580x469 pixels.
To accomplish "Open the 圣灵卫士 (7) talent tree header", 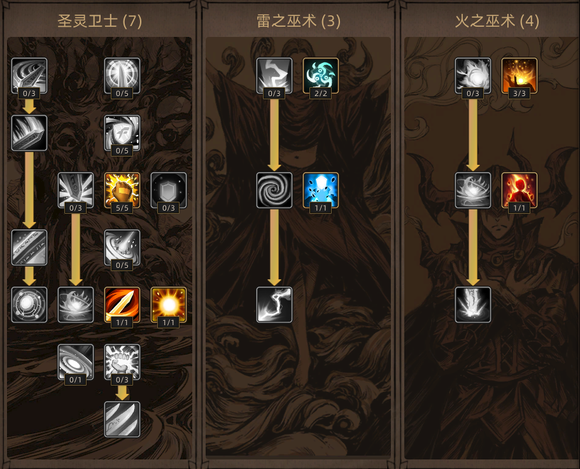I will 100,21.
